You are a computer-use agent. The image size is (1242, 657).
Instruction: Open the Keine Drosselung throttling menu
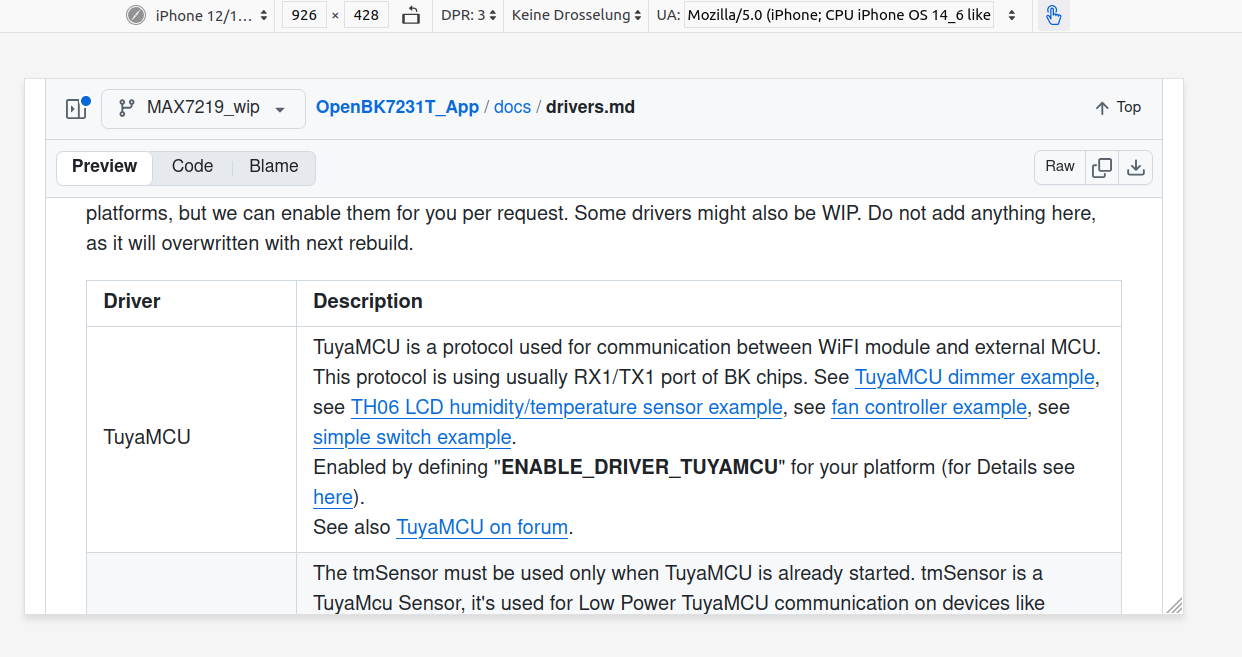pyautogui.click(x=578, y=15)
